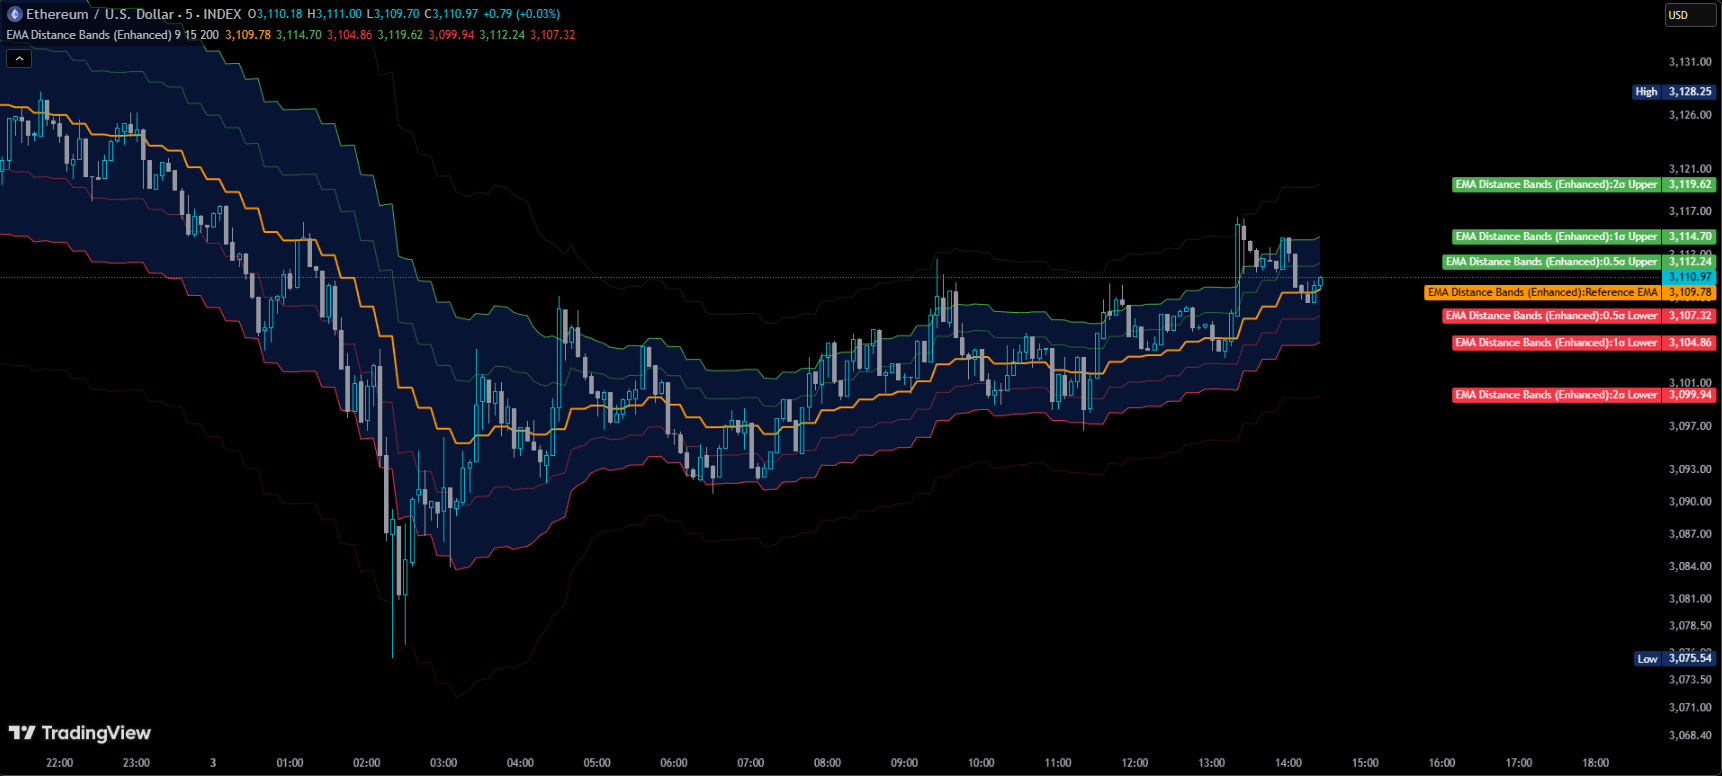Screen dimensions: 1722x776
Task: Click the 01:00 time axis label
Action: [x=290, y=763]
